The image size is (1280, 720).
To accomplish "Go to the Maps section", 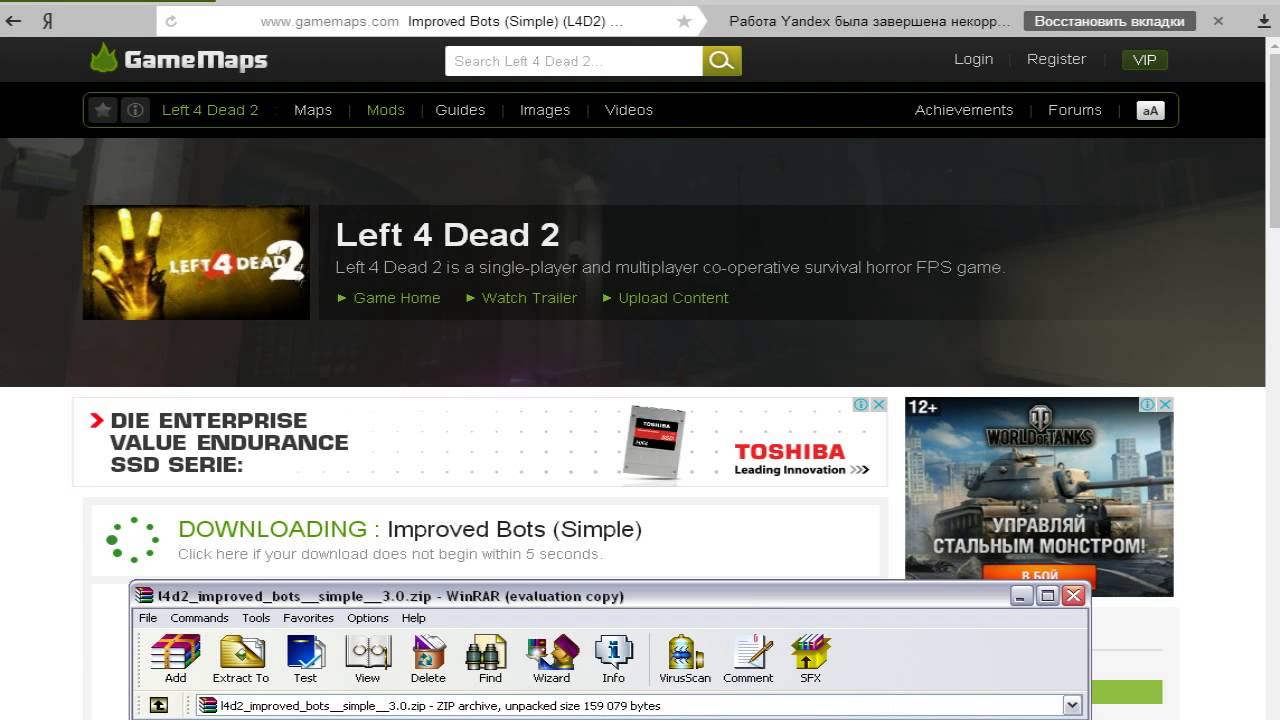I will point(313,110).
